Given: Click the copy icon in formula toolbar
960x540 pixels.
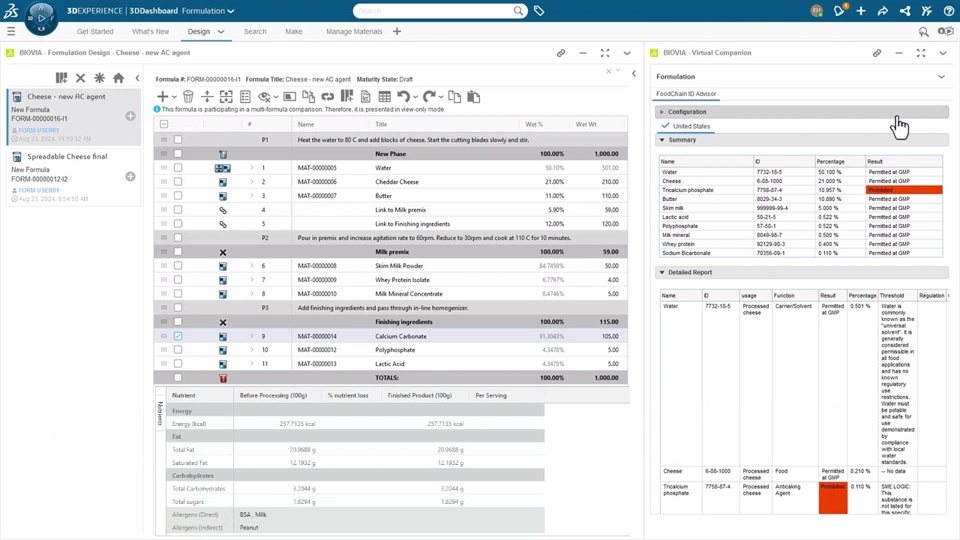Looking at the screenshot, I should (454, 97).
